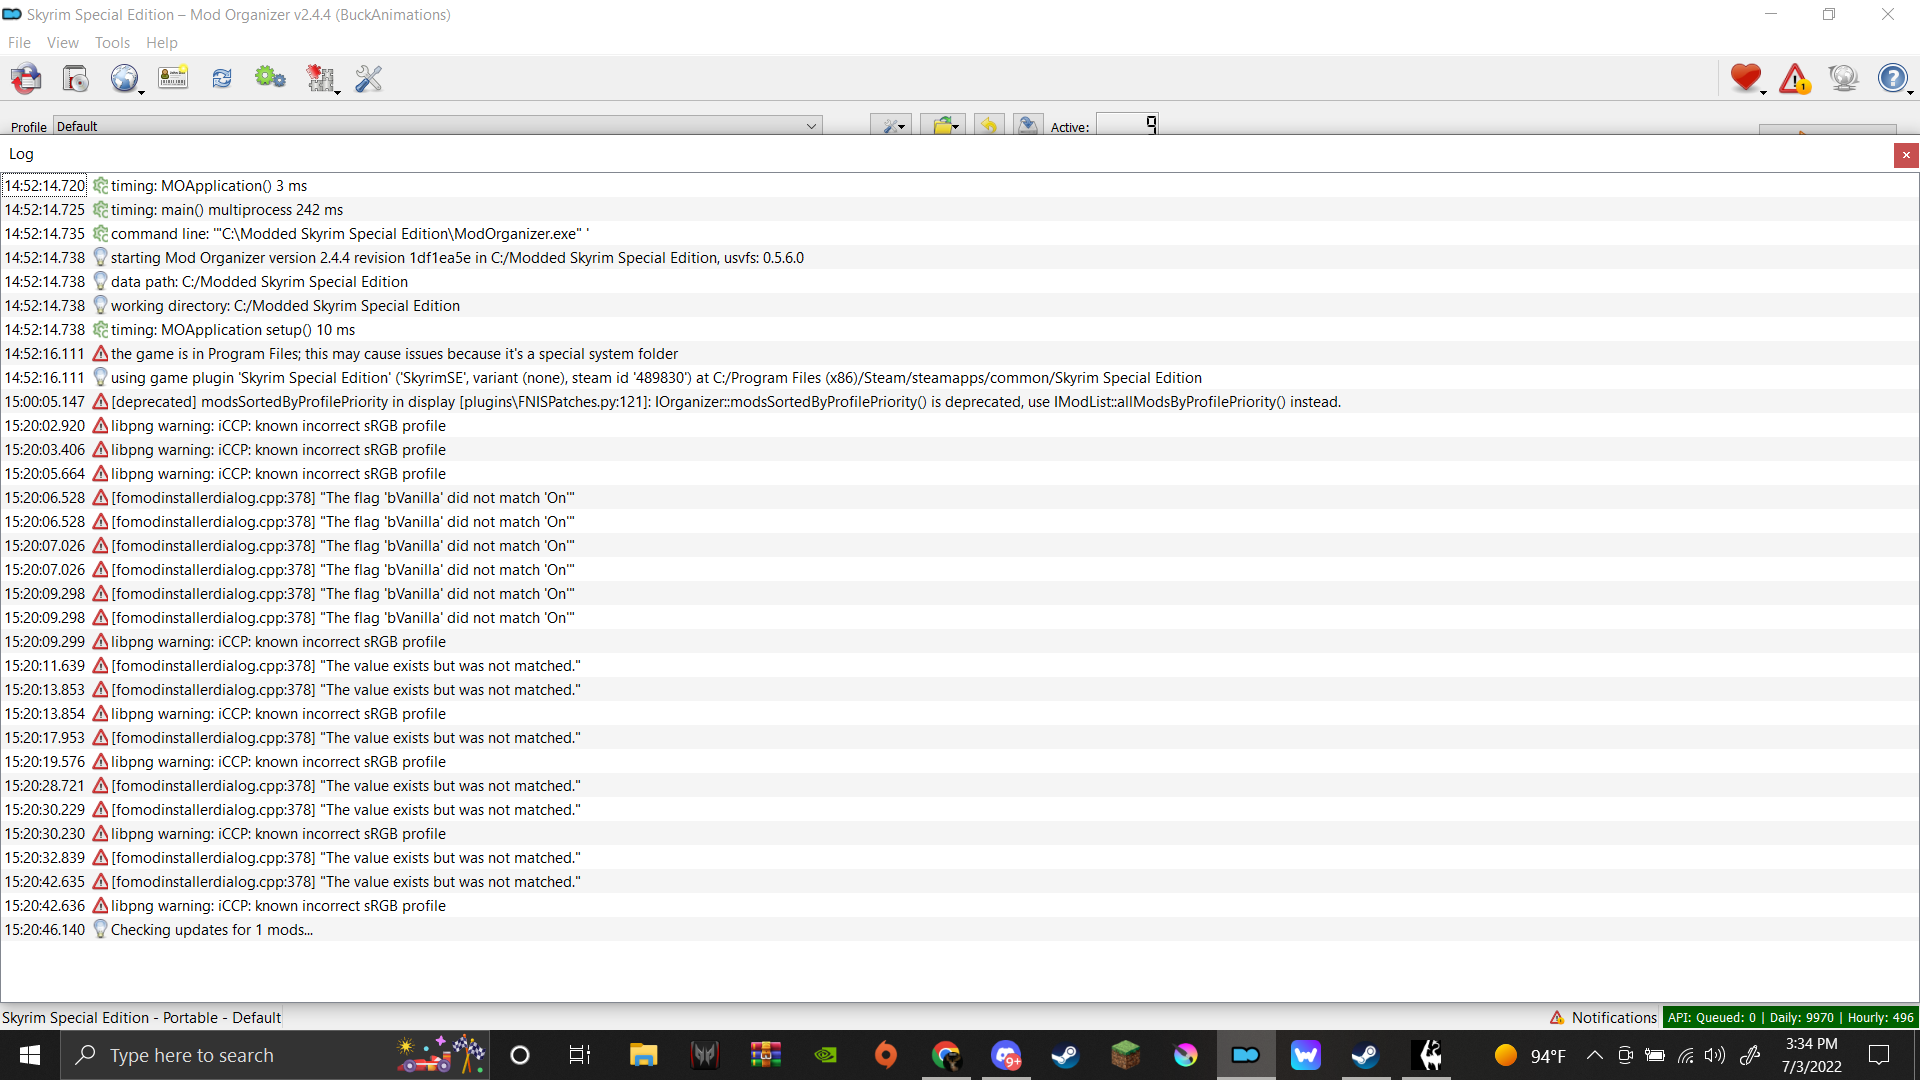Image resolution: width=1920 pixels, height=1080 pixels.
Task: Click the red heart Endorse icon
Action: pos(1745,78)
